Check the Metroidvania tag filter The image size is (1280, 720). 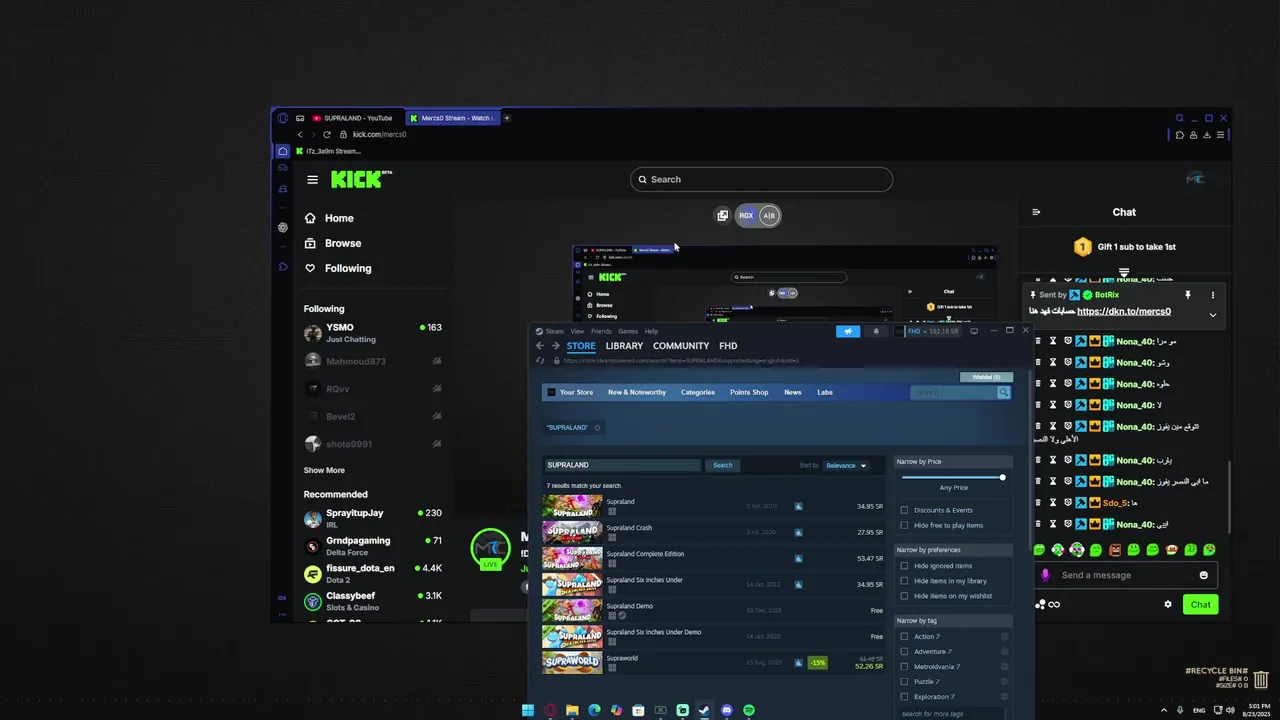904,667
